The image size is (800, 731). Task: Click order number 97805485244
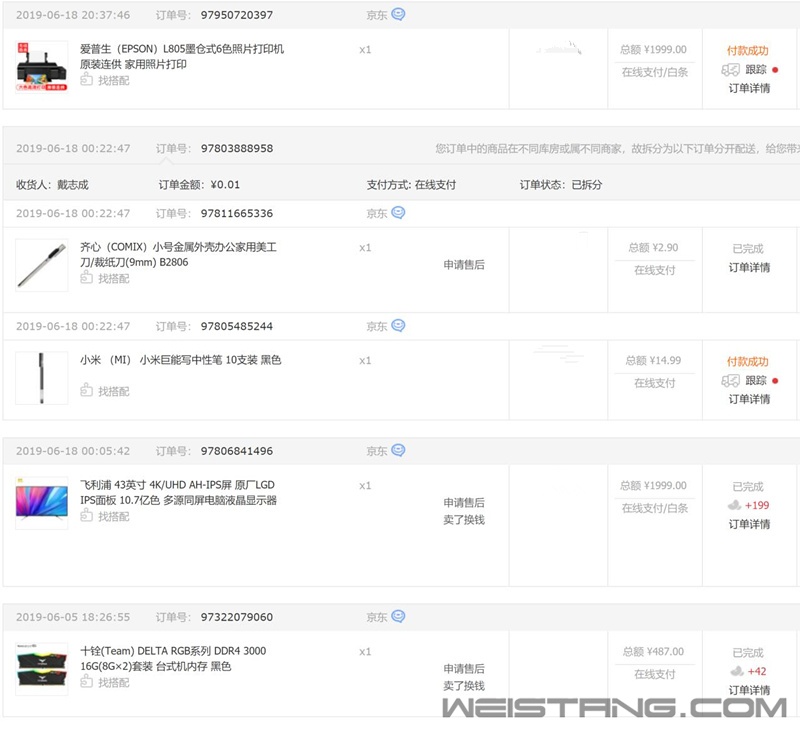point(237,326)
